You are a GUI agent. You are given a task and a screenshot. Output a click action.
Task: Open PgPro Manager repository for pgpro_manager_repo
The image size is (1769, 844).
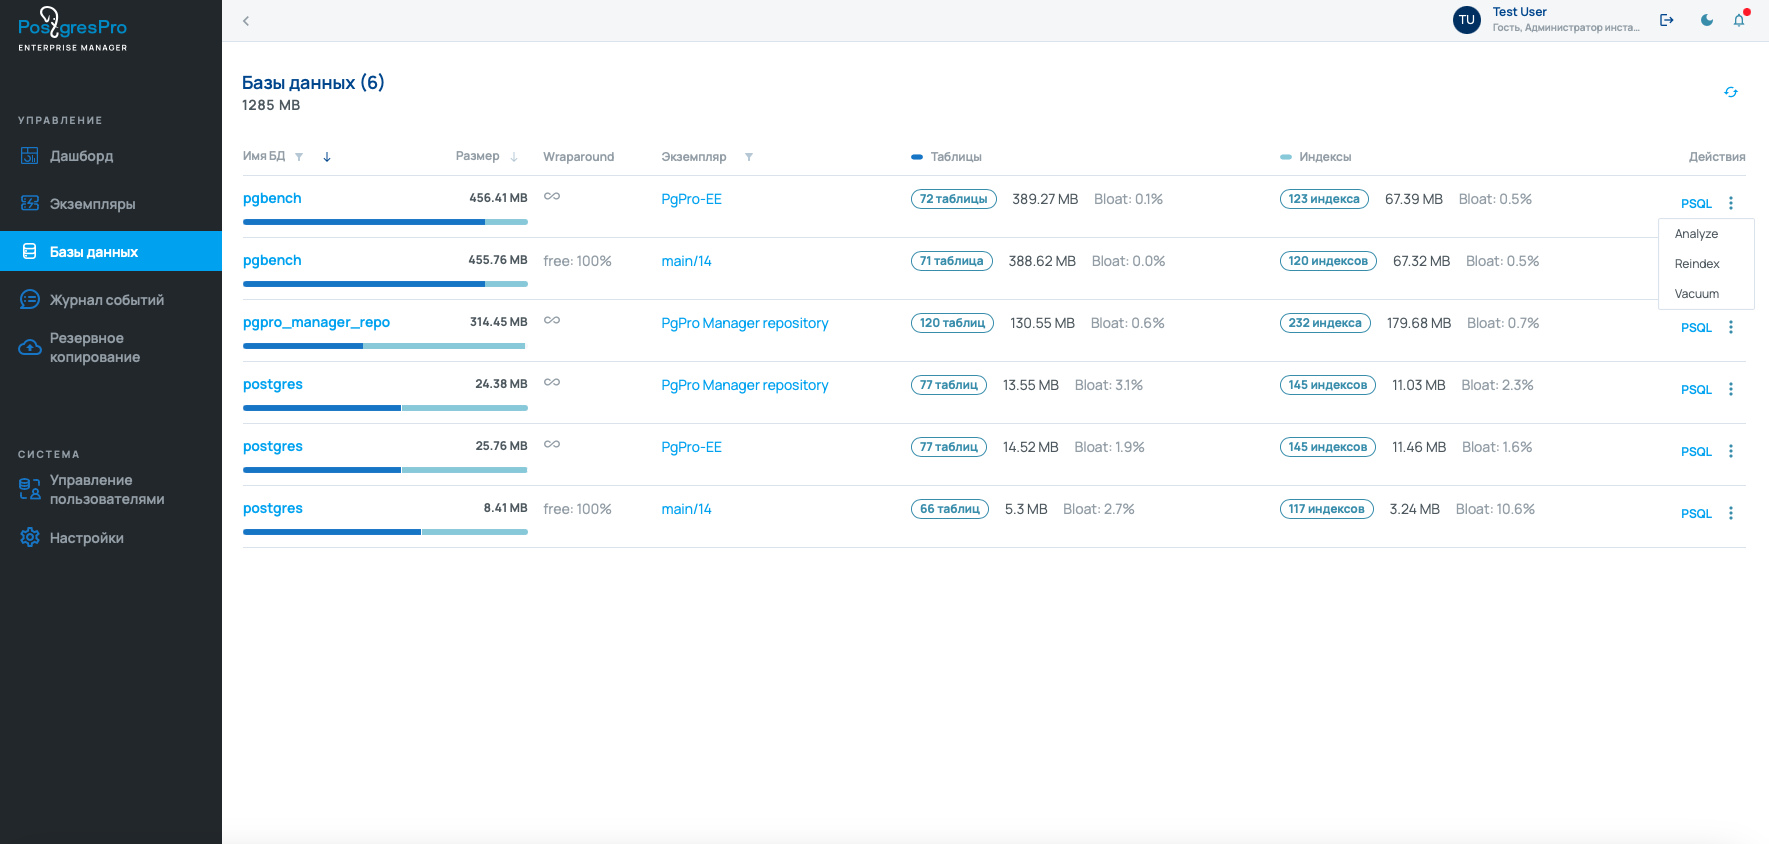point(745,323)
